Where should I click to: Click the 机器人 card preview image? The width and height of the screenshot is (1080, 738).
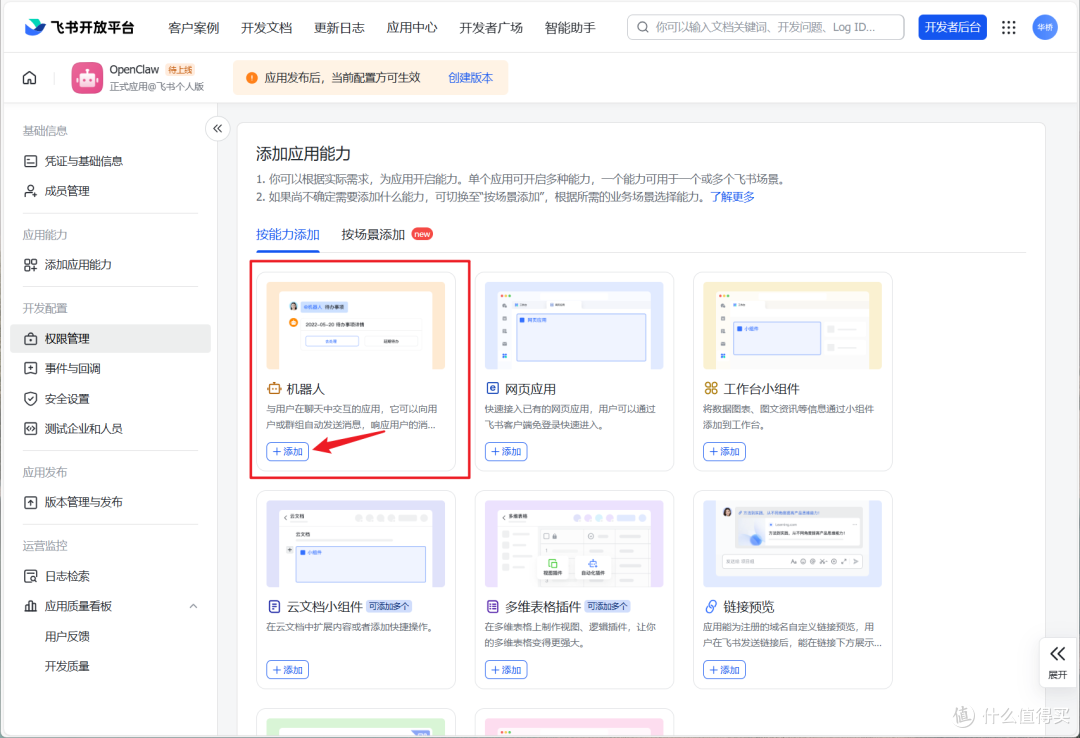(x=355, y=325)
